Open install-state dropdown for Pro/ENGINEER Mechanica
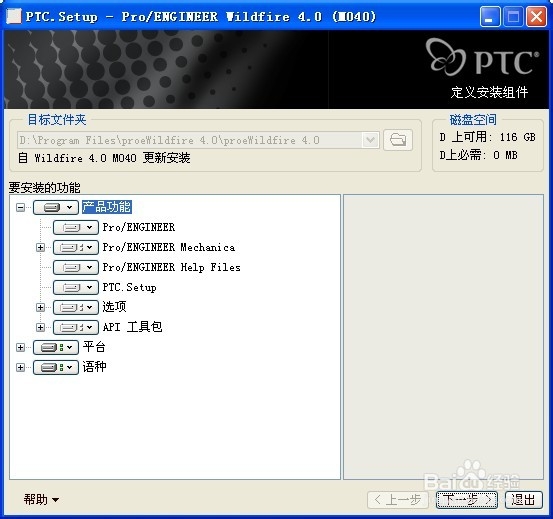 (x=76, y=248)
